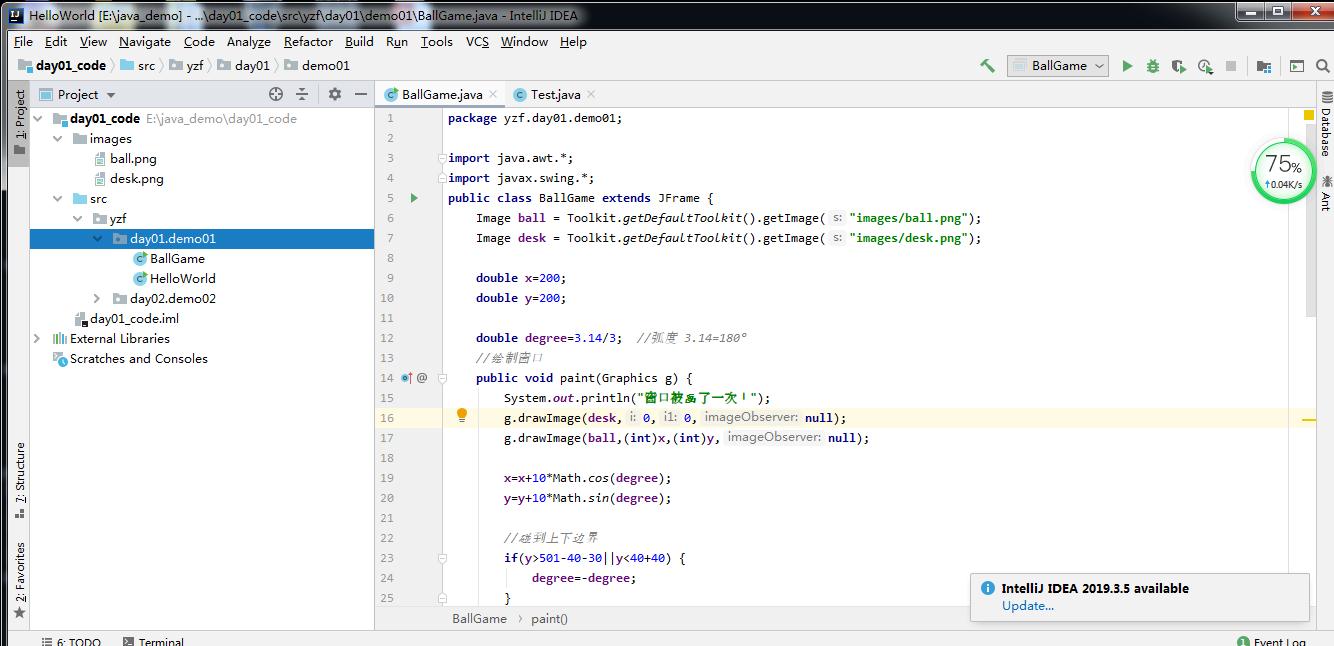The width and height of the screenshot is (1334, 646).
Task: Open Run Anything toolbar icon
Action: [1297, 66]
